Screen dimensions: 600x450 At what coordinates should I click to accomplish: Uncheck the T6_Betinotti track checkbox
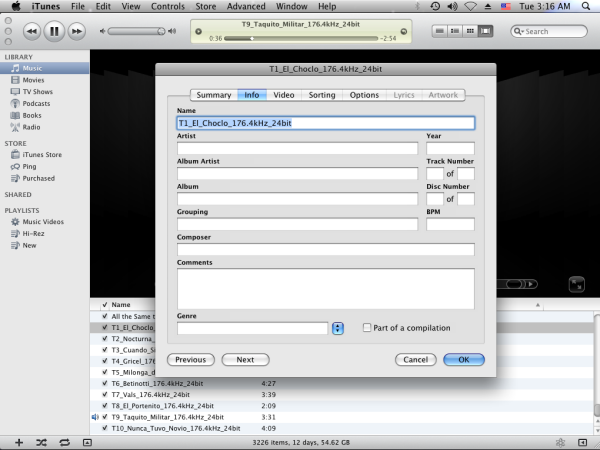point(104,383)
